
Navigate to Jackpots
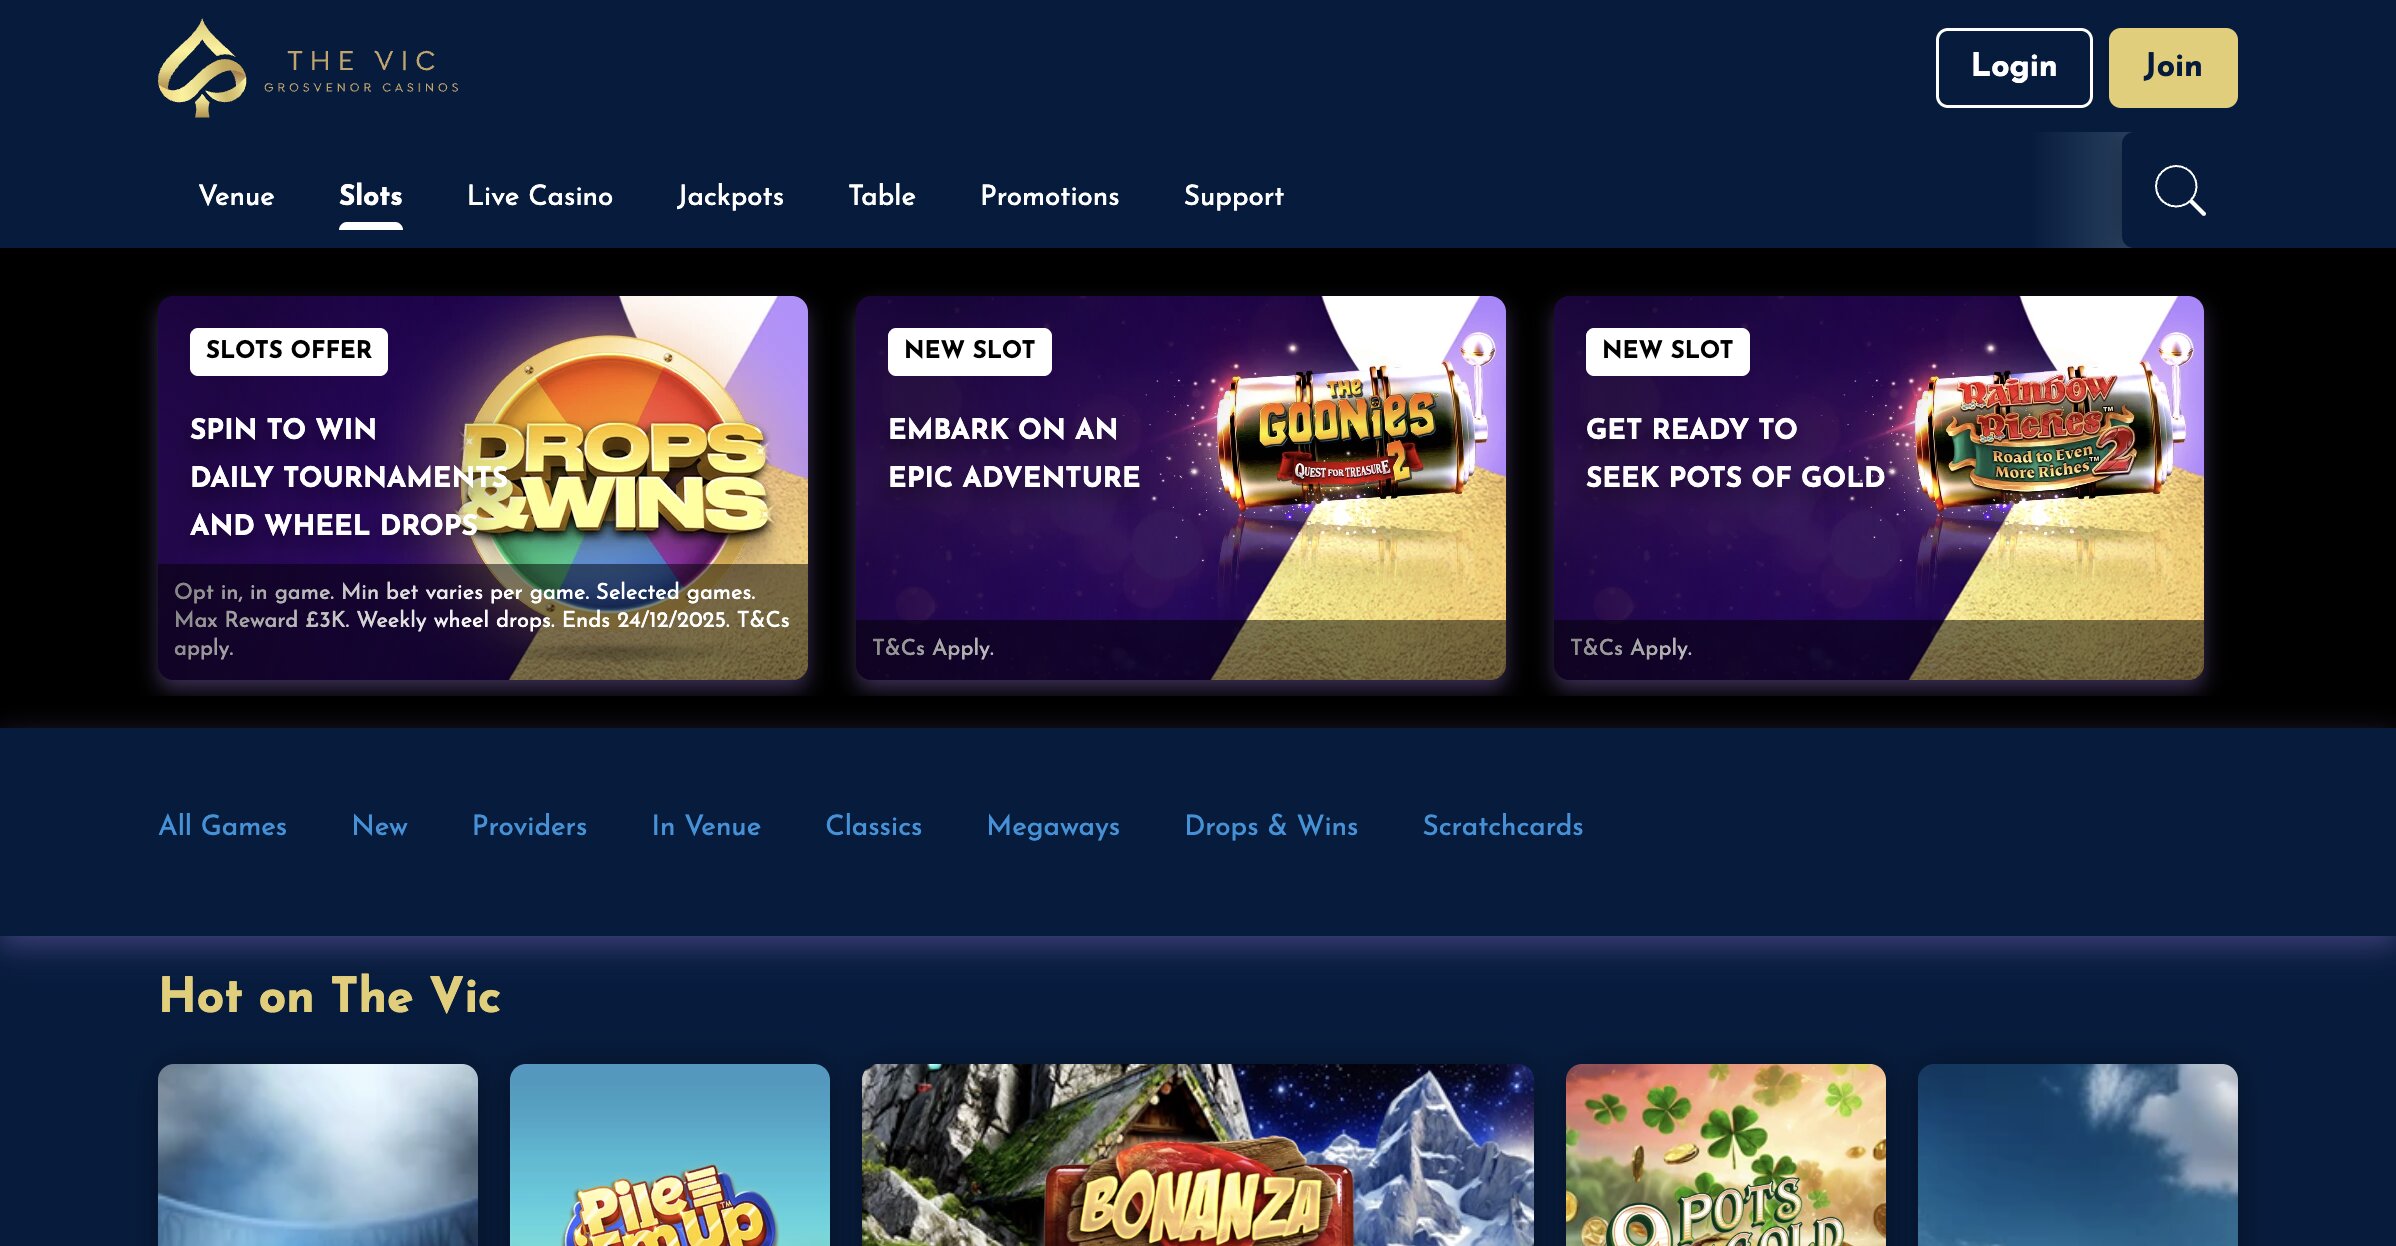(x=730, y=196)
